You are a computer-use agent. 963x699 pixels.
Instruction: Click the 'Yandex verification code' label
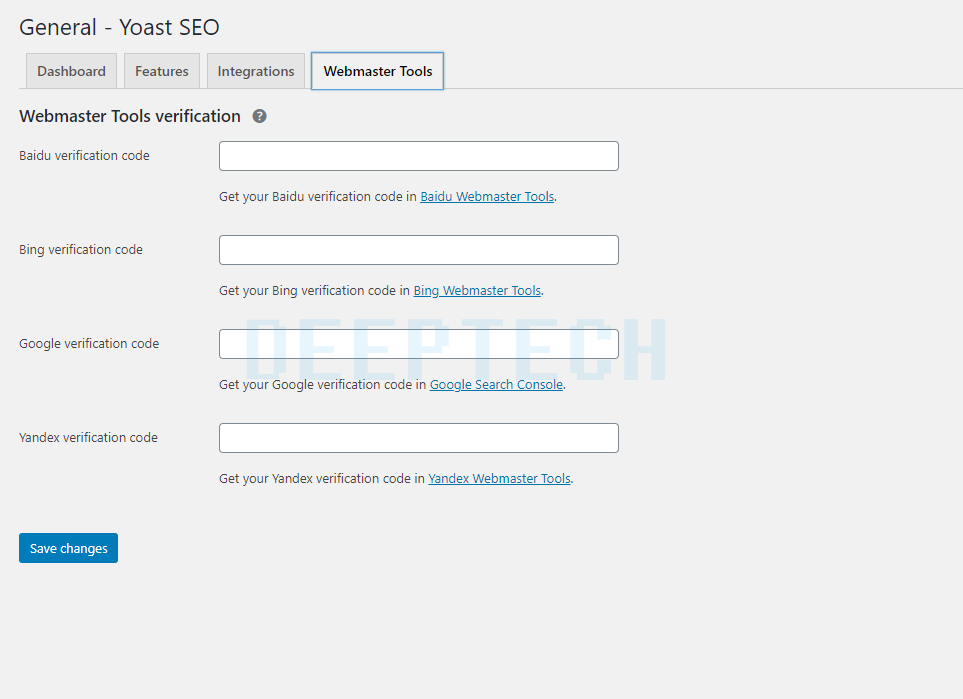(88, 438)
